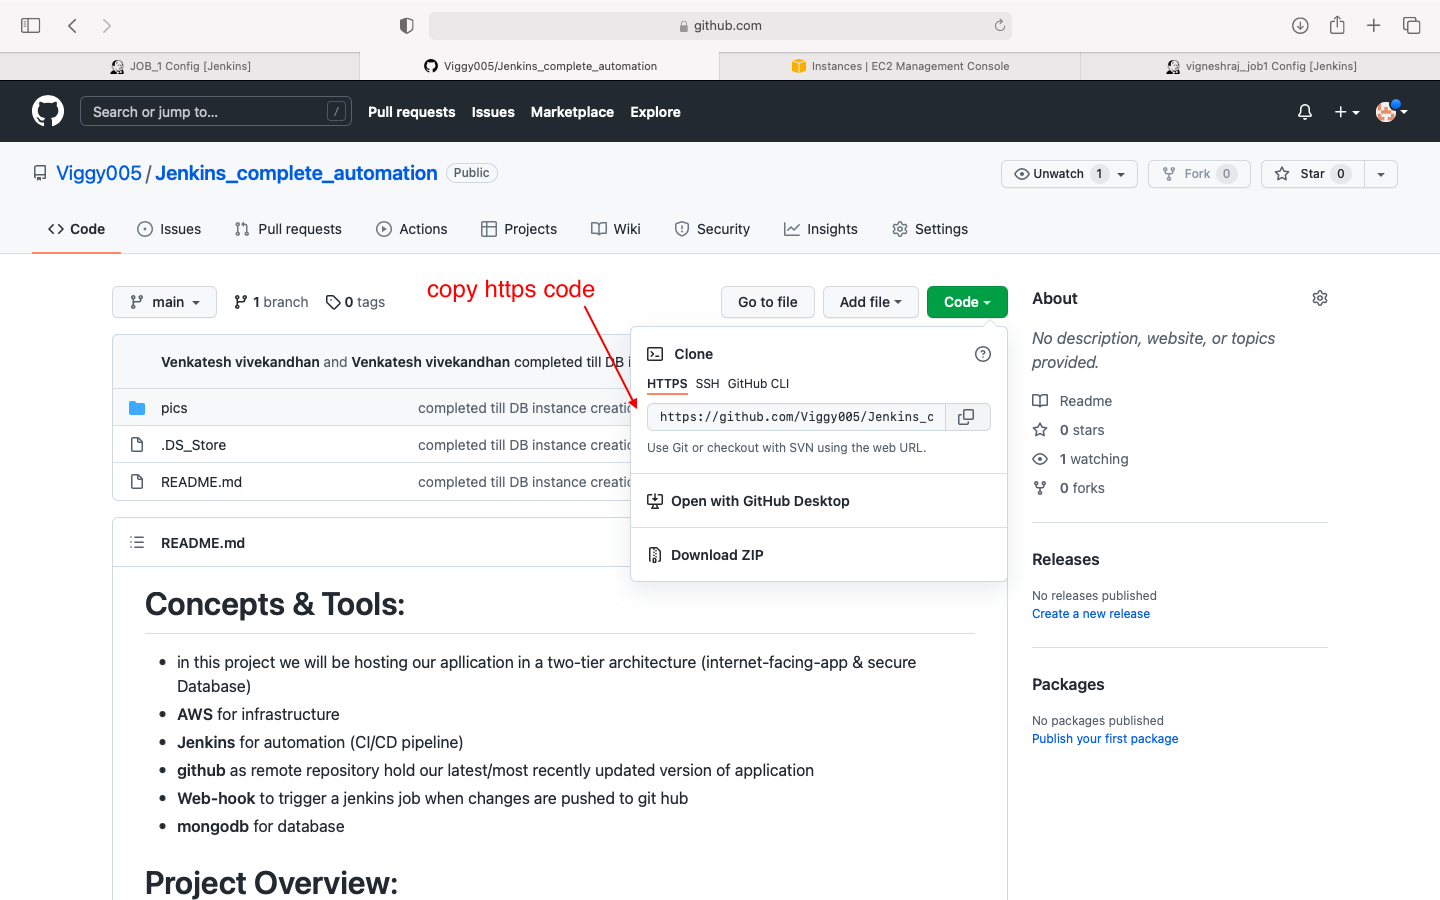Open the Actions tab

click(412, 229)
